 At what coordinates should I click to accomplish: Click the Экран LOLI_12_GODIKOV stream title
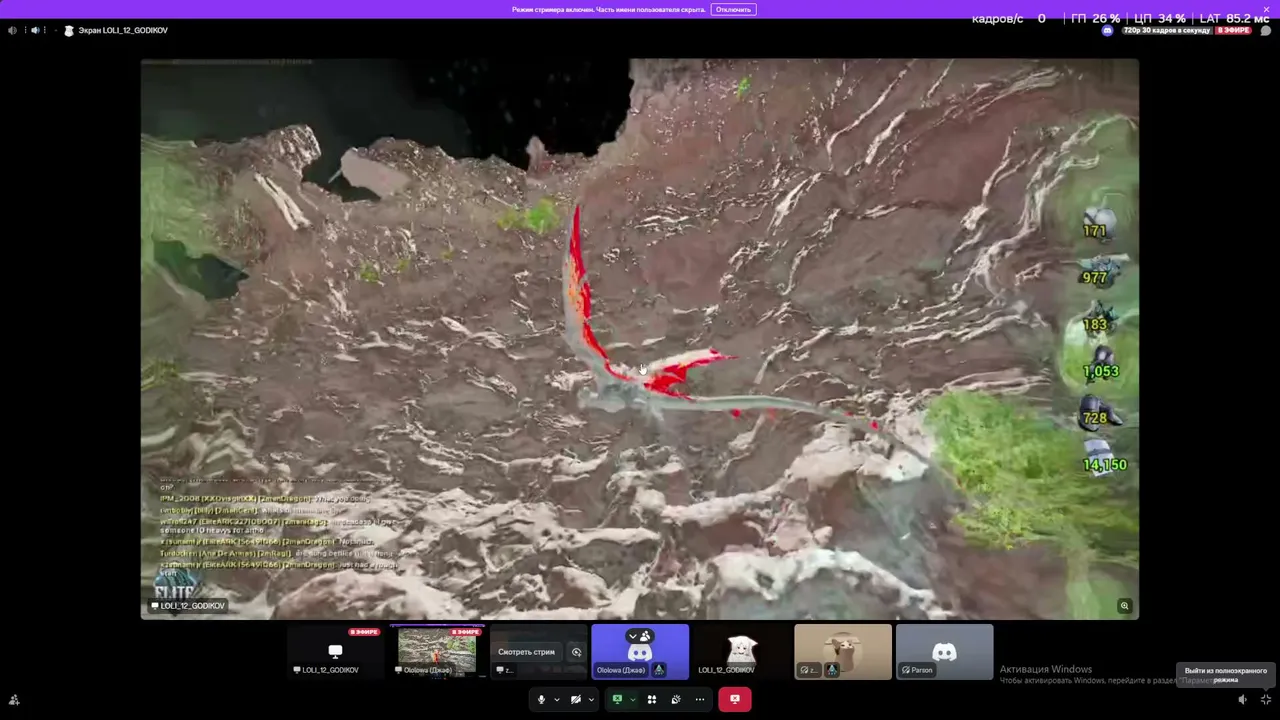pyautogui.click(x=122, y=30)
